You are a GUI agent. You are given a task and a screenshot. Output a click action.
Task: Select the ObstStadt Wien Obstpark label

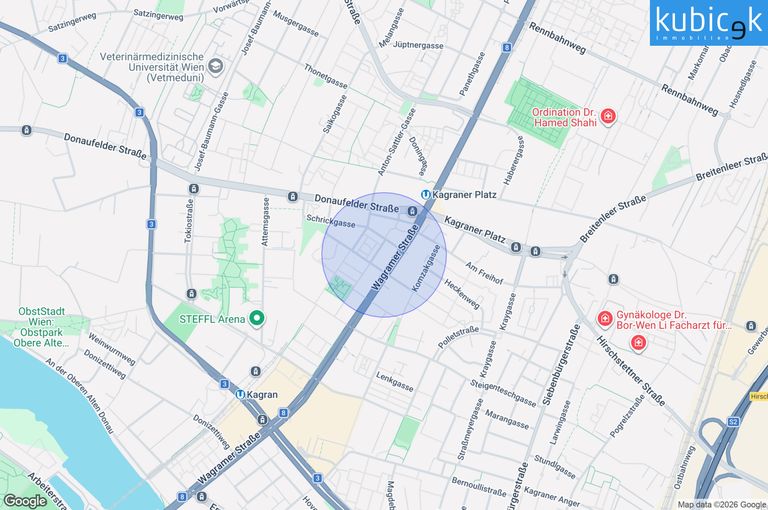pyautogui.click(x=42, y=327)
